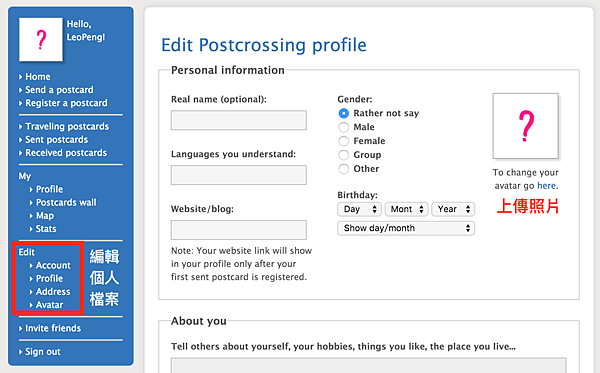Open the birthday Day dropdown

point(359,209)
